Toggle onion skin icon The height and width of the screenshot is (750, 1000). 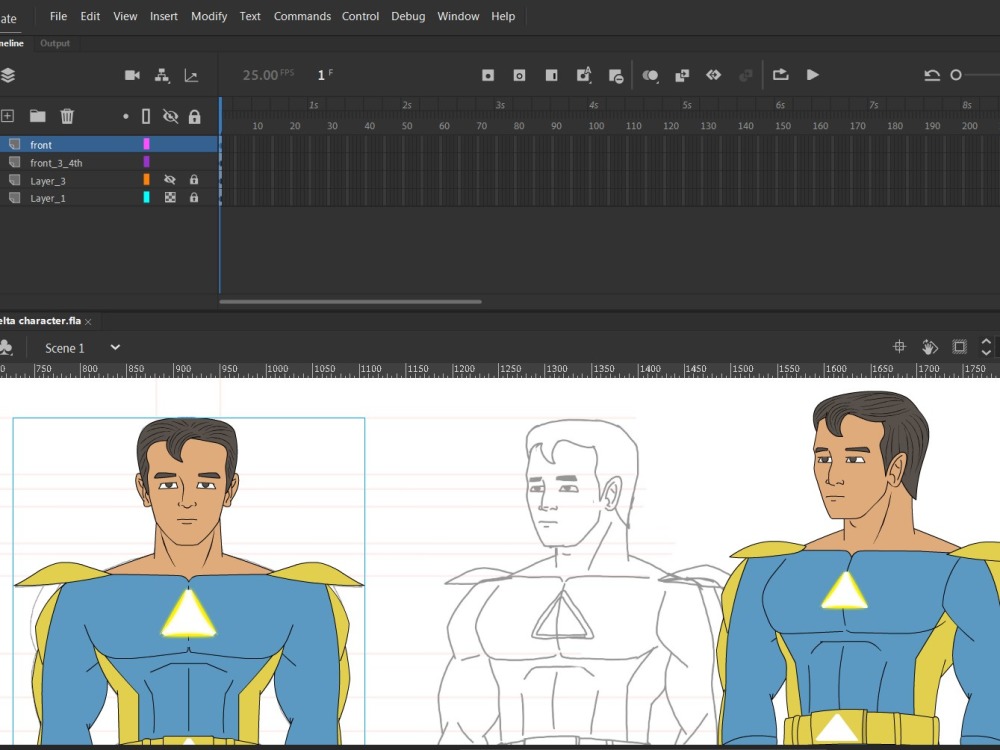point(650,75)
